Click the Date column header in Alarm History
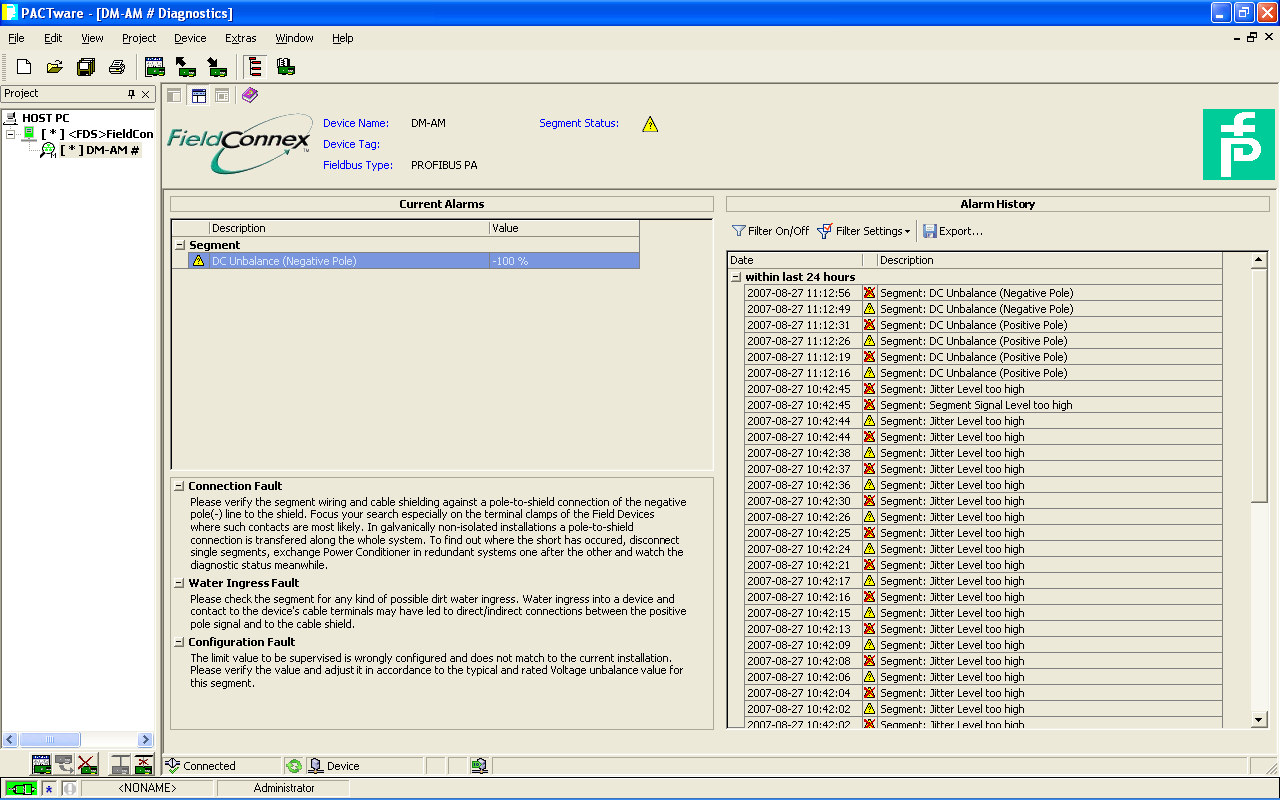This screenshot has height=800, width=1280. pos(794,260)
